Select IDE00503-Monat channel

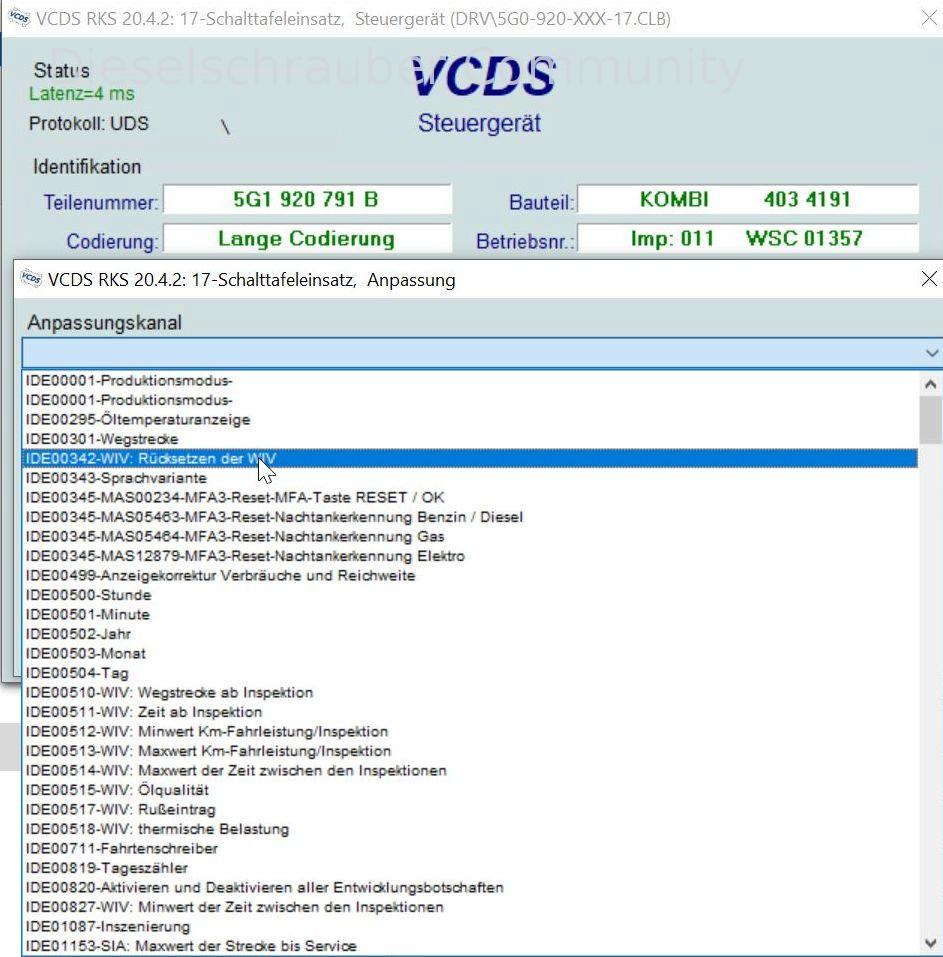(x=470, y=654)
